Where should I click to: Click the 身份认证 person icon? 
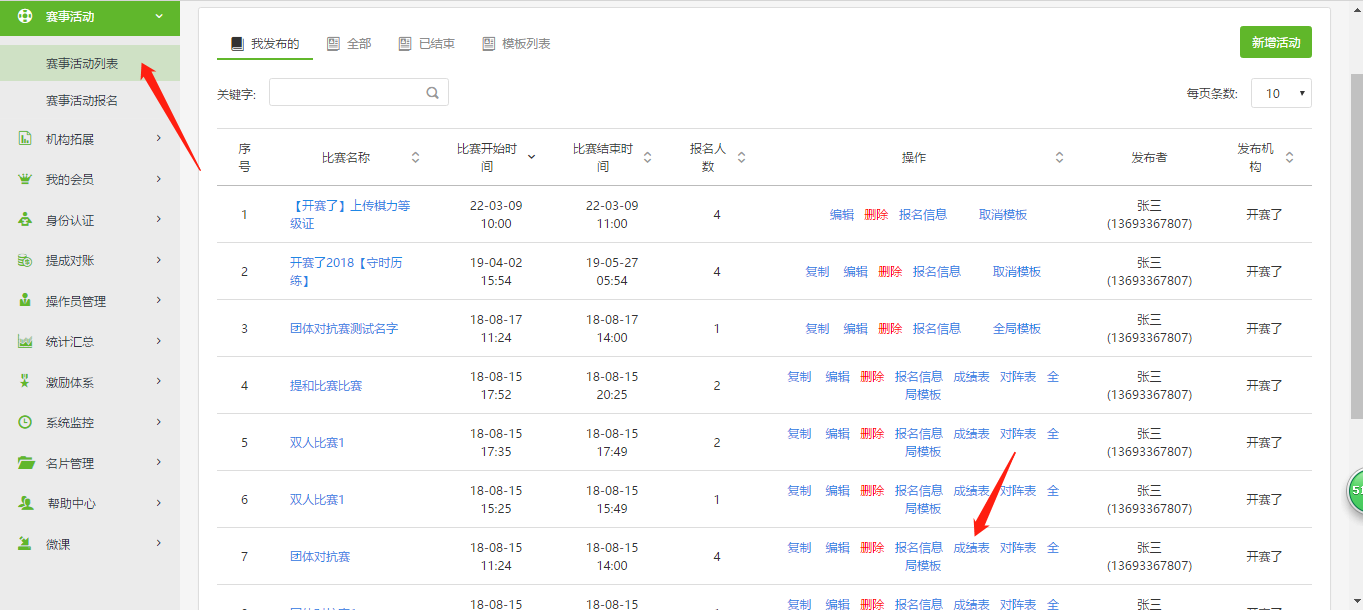(26, 220)
